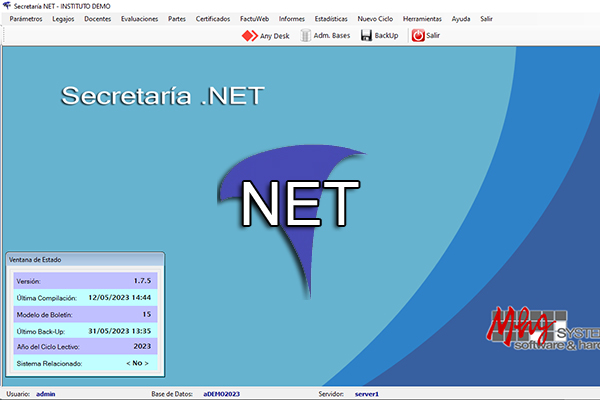This screenshot has width=600, height=400.
Task: Click the Secretaría NET title bar app icon
Action: (7, 5)
